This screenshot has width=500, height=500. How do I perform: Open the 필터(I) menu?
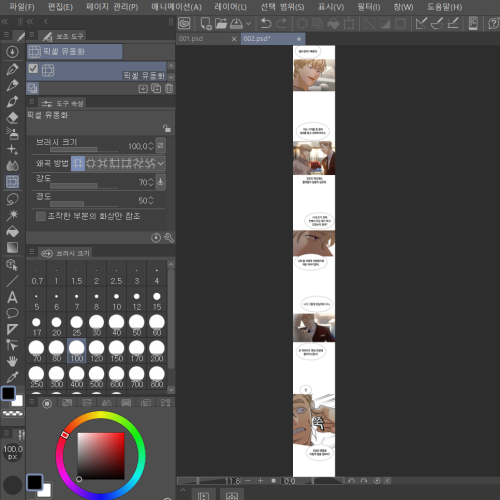click(369, 7)
